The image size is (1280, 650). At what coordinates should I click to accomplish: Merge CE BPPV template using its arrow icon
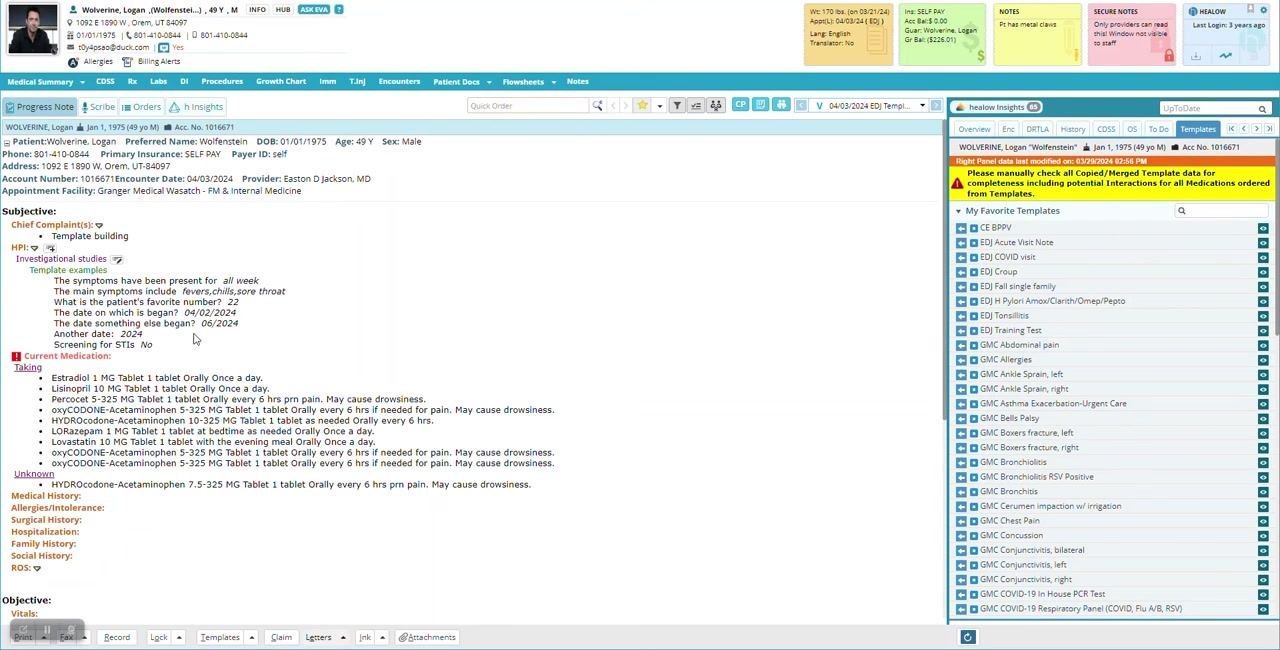(x=961, y=228)
